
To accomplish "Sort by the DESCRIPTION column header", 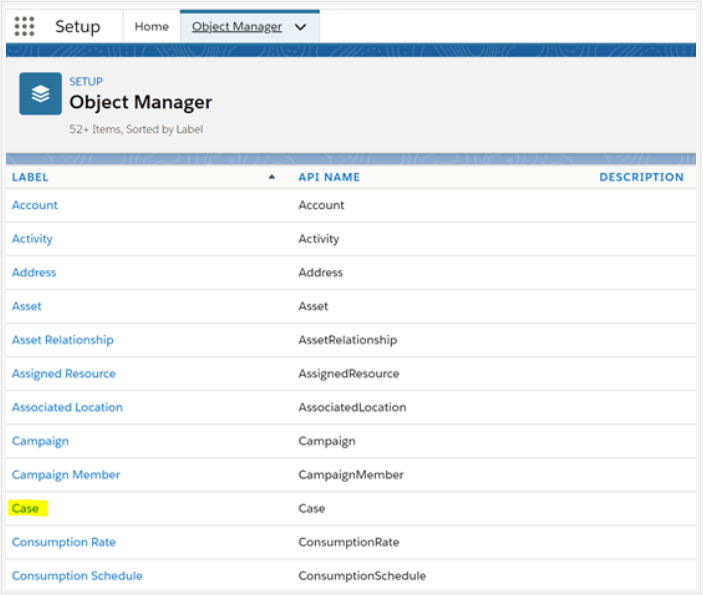I will coord(642,177).
